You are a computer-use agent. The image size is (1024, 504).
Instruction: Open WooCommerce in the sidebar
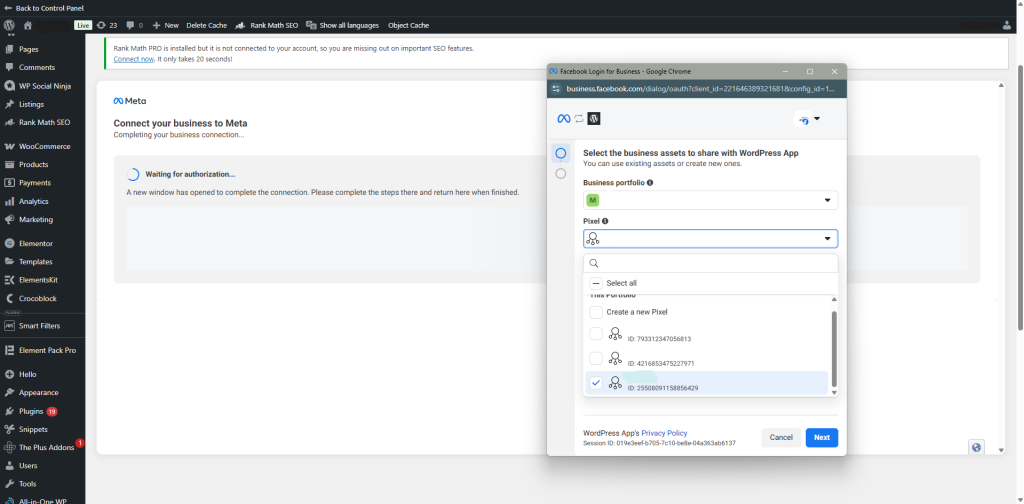click(x=42, y=146)
